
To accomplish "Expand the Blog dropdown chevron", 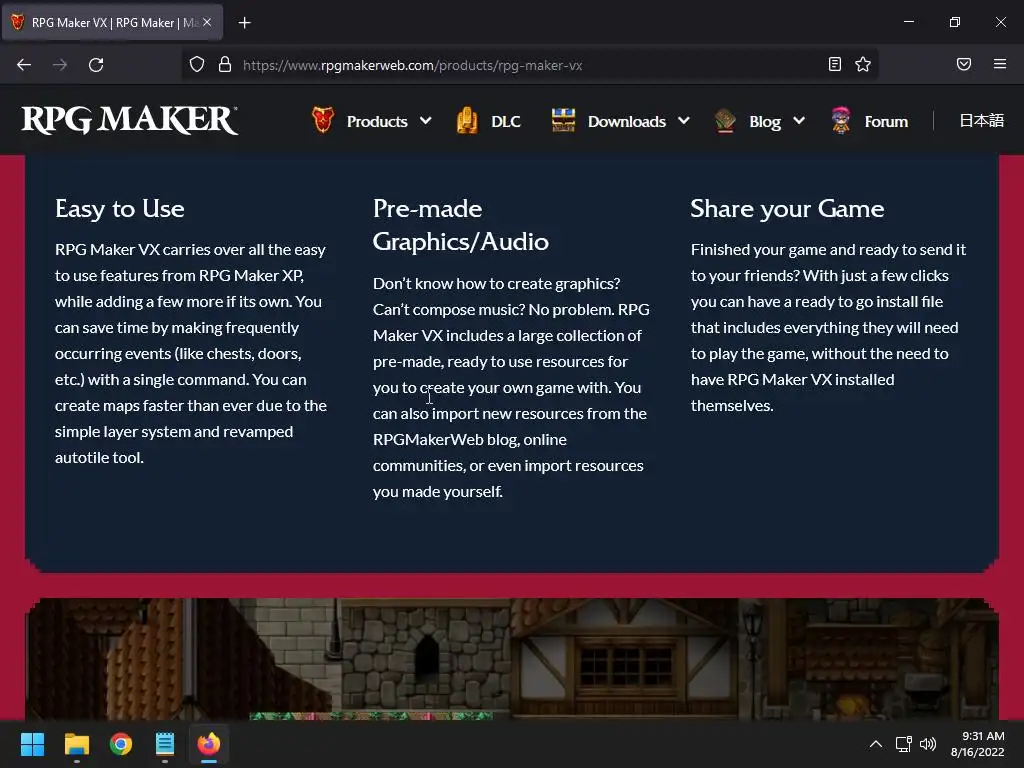I will (799, 121).
